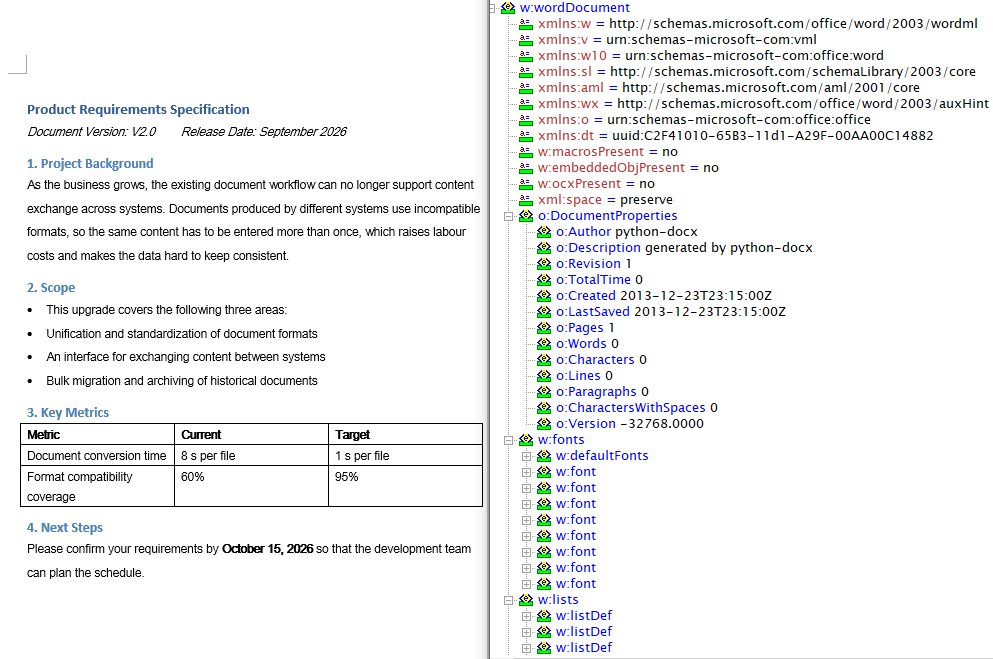Image resolution: width=993 pixels, height=659 pixels.
Task: Click the 'Product Requirements Specification' title
Action: click(x=138, y=110)
